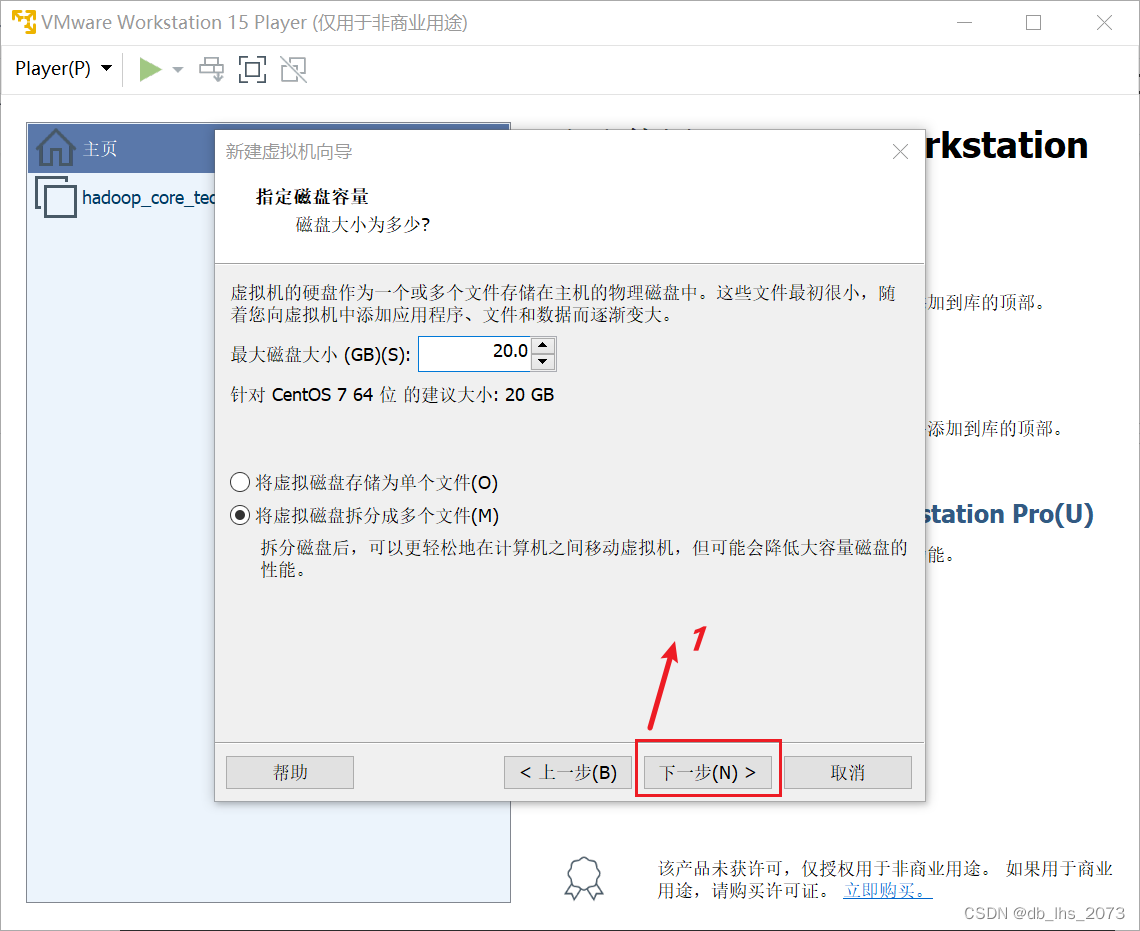Click the VMware logo in title bar
Screen dimensions: 1140x931
click(23, 22)
